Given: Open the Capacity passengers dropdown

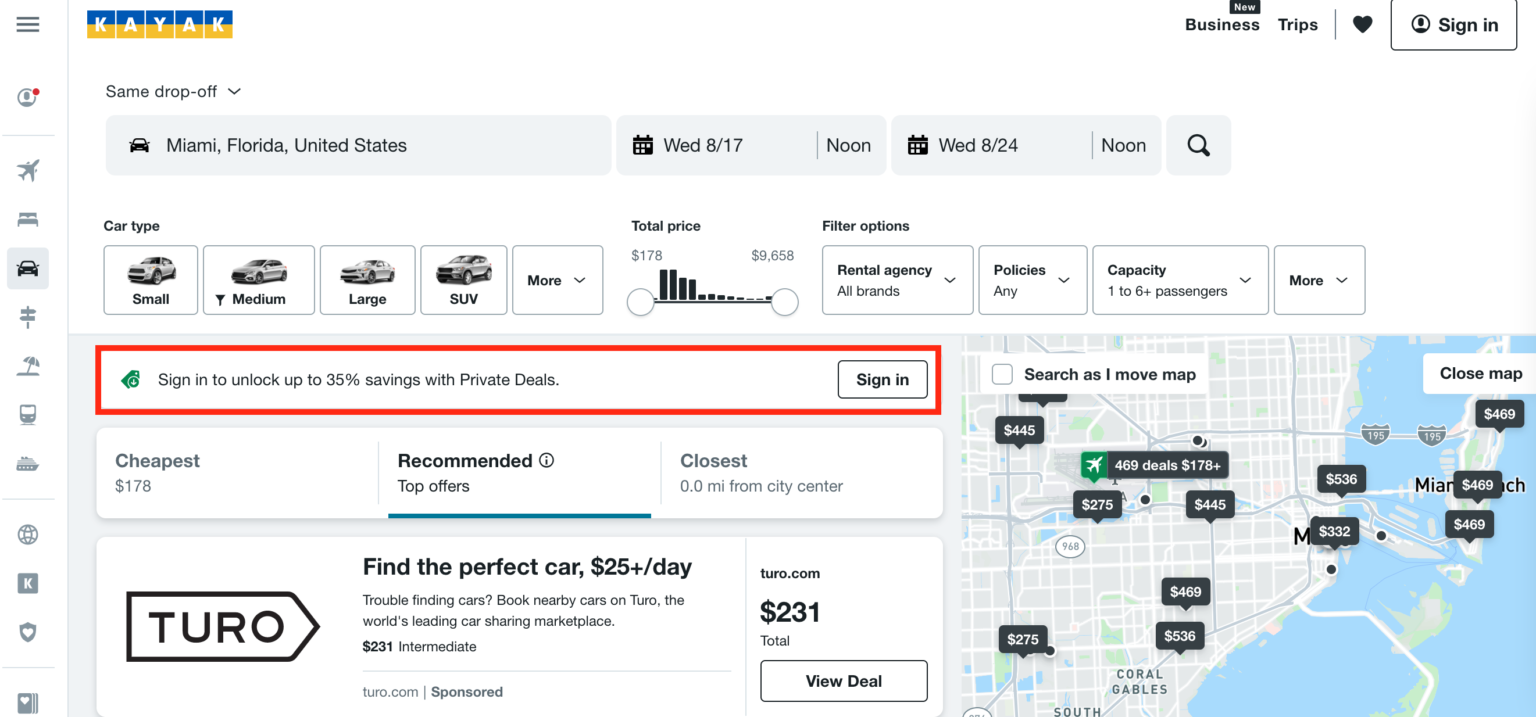Looking at the screenshot, I should click(x=1180, y=280).
